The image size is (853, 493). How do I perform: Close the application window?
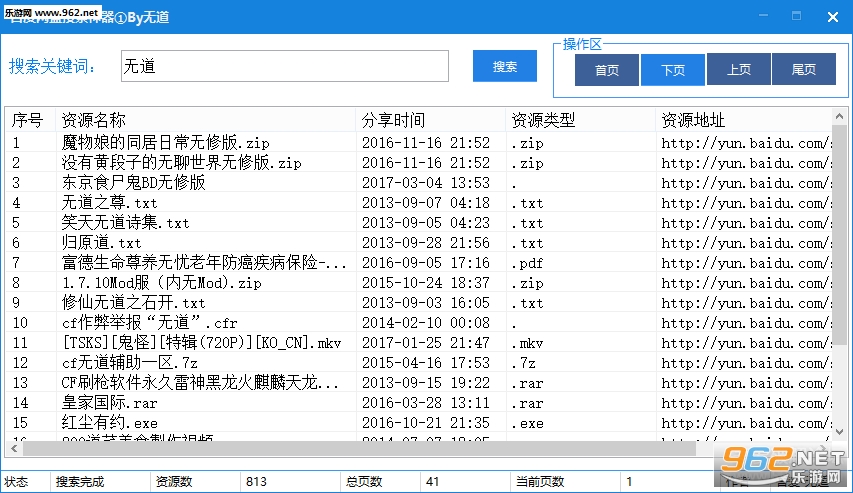point(831,17)
